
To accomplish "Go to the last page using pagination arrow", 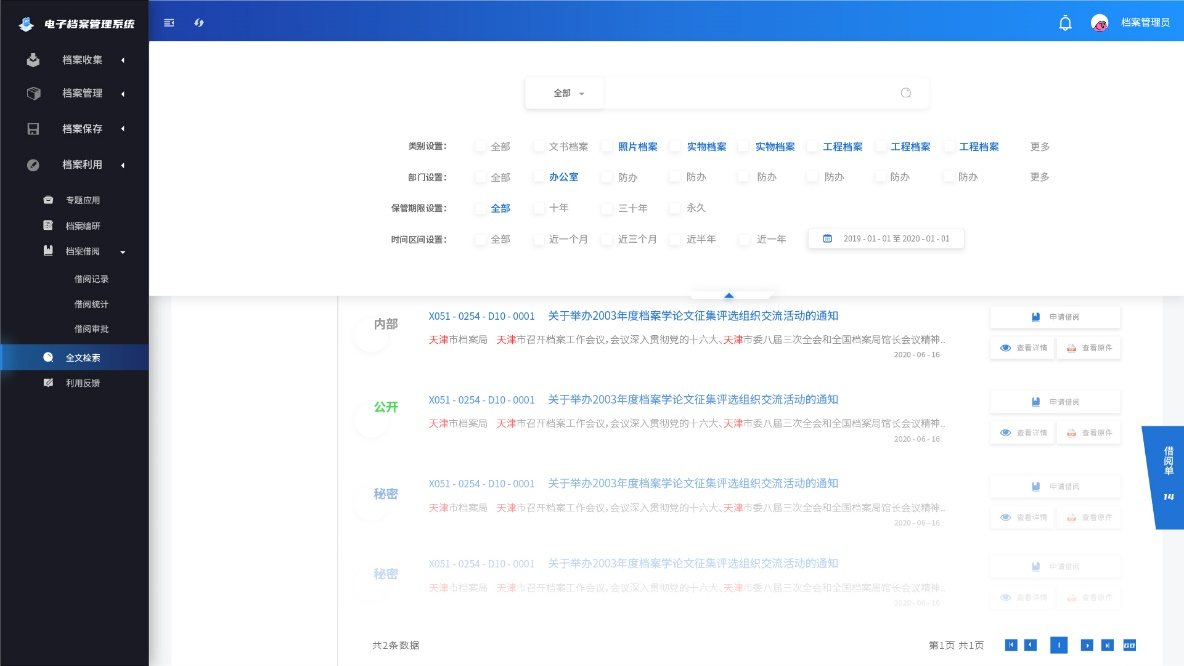I will point(1108,645).
